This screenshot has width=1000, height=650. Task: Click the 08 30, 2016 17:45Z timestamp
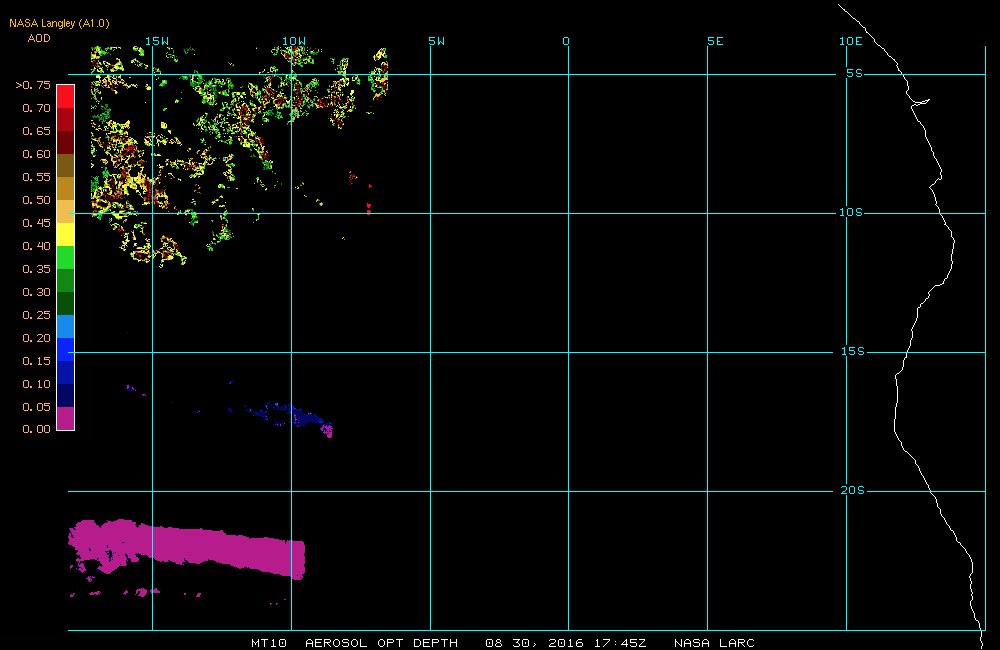pos(566,643)
